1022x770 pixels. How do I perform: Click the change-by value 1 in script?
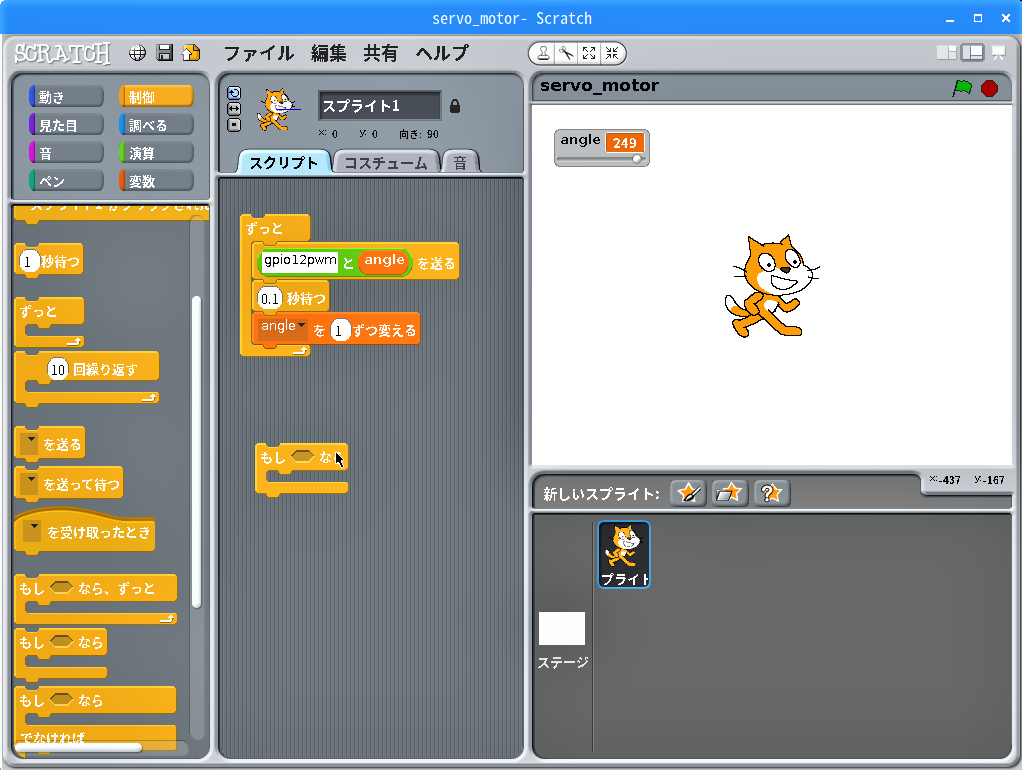pos(339,331)
